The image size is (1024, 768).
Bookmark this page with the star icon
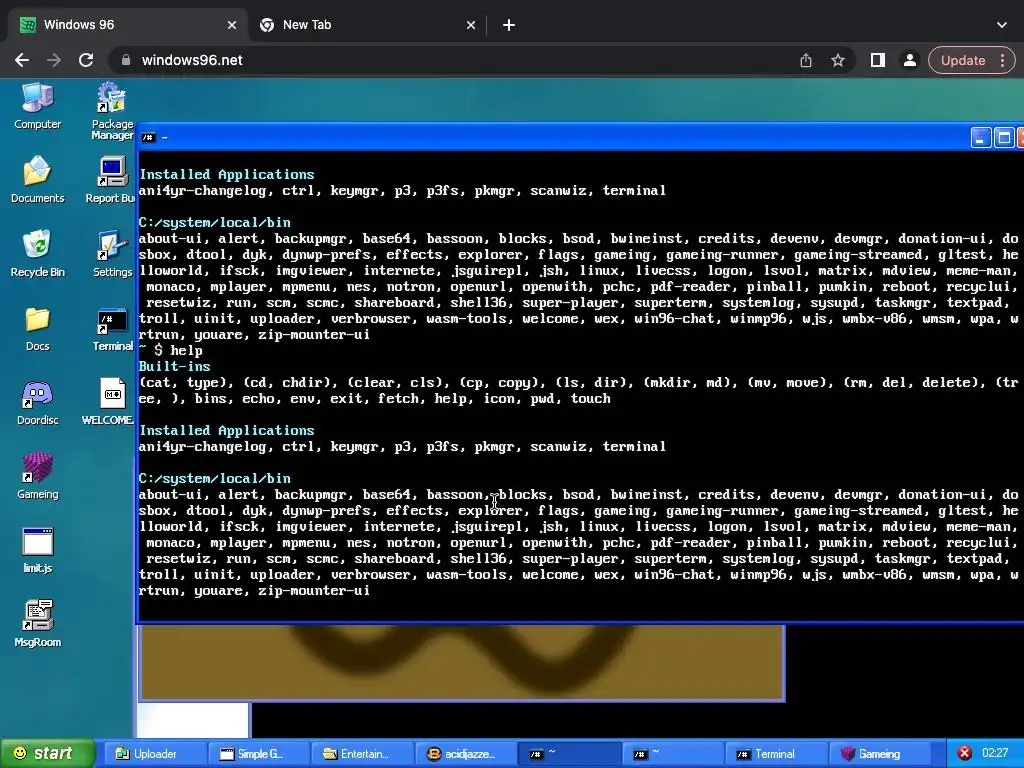838,60
